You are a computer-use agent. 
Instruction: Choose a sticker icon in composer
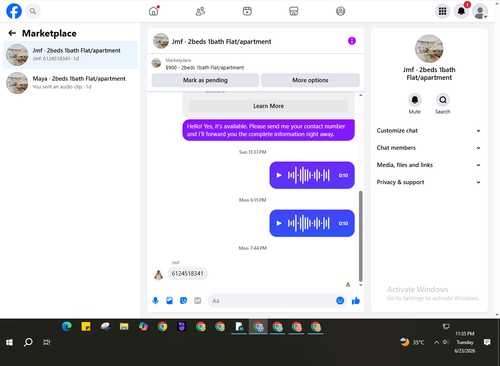coord(183,301)
